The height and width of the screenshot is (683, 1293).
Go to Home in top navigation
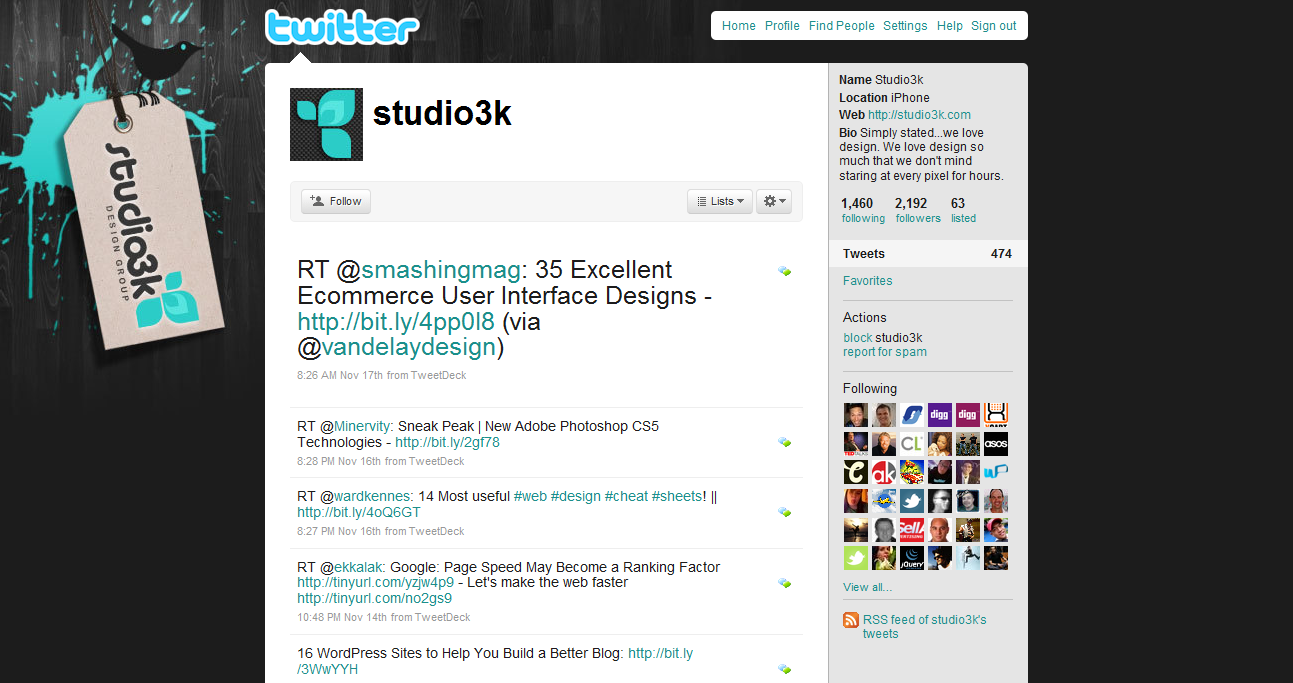pyautogui.click(x=739, y=26)
